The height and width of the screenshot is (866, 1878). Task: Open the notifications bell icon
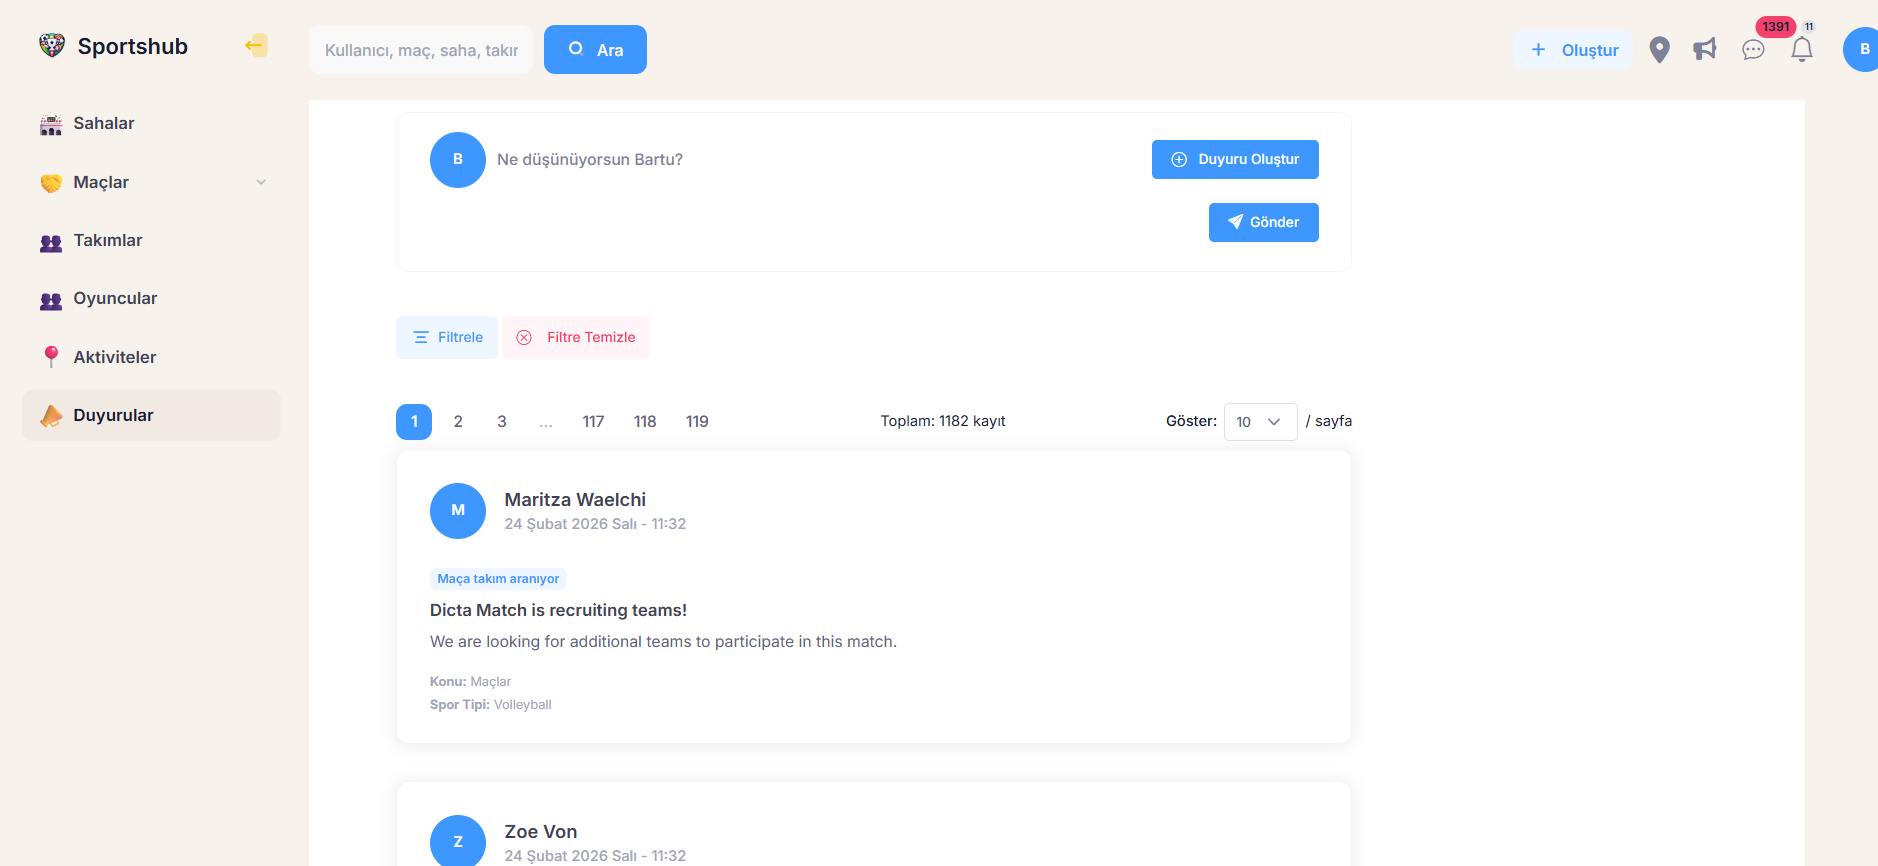click(1802, 50)
